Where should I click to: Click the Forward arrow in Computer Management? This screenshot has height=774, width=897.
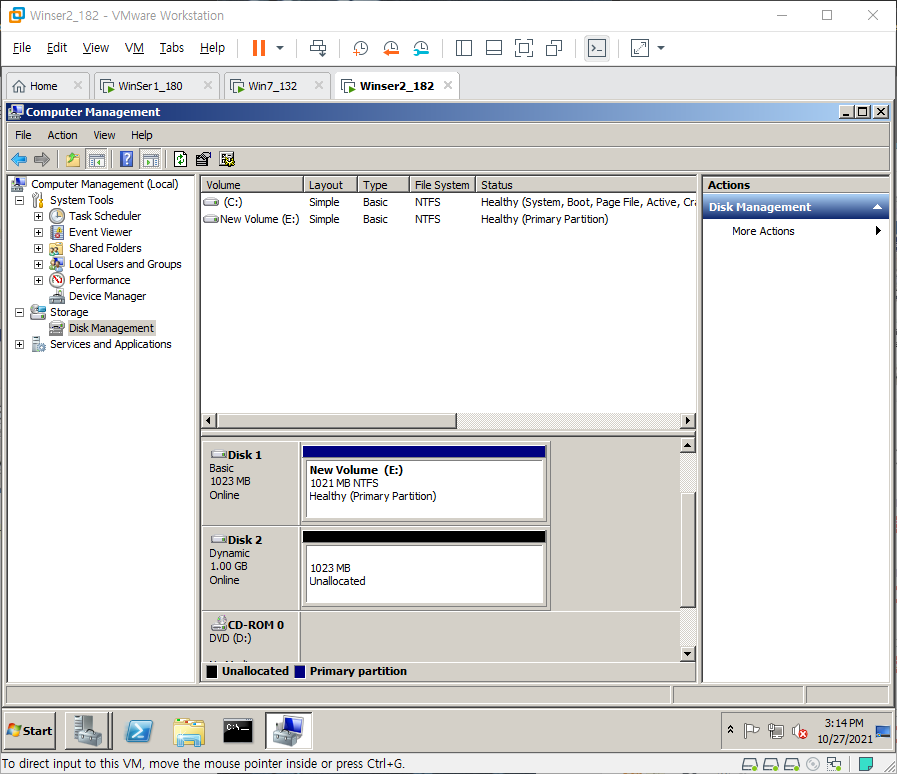point(42,159)
